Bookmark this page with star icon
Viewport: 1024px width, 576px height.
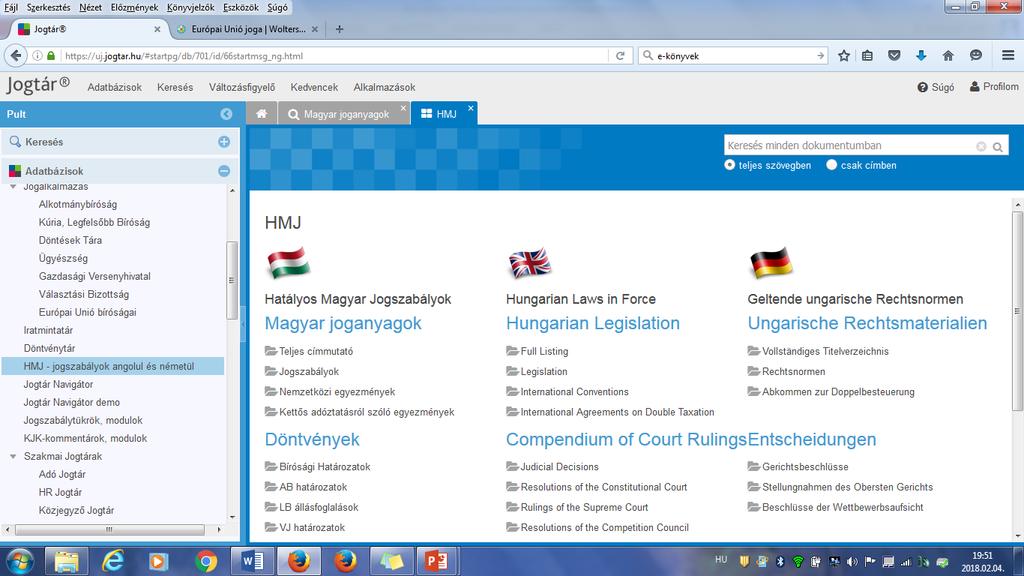pos(844,56)
